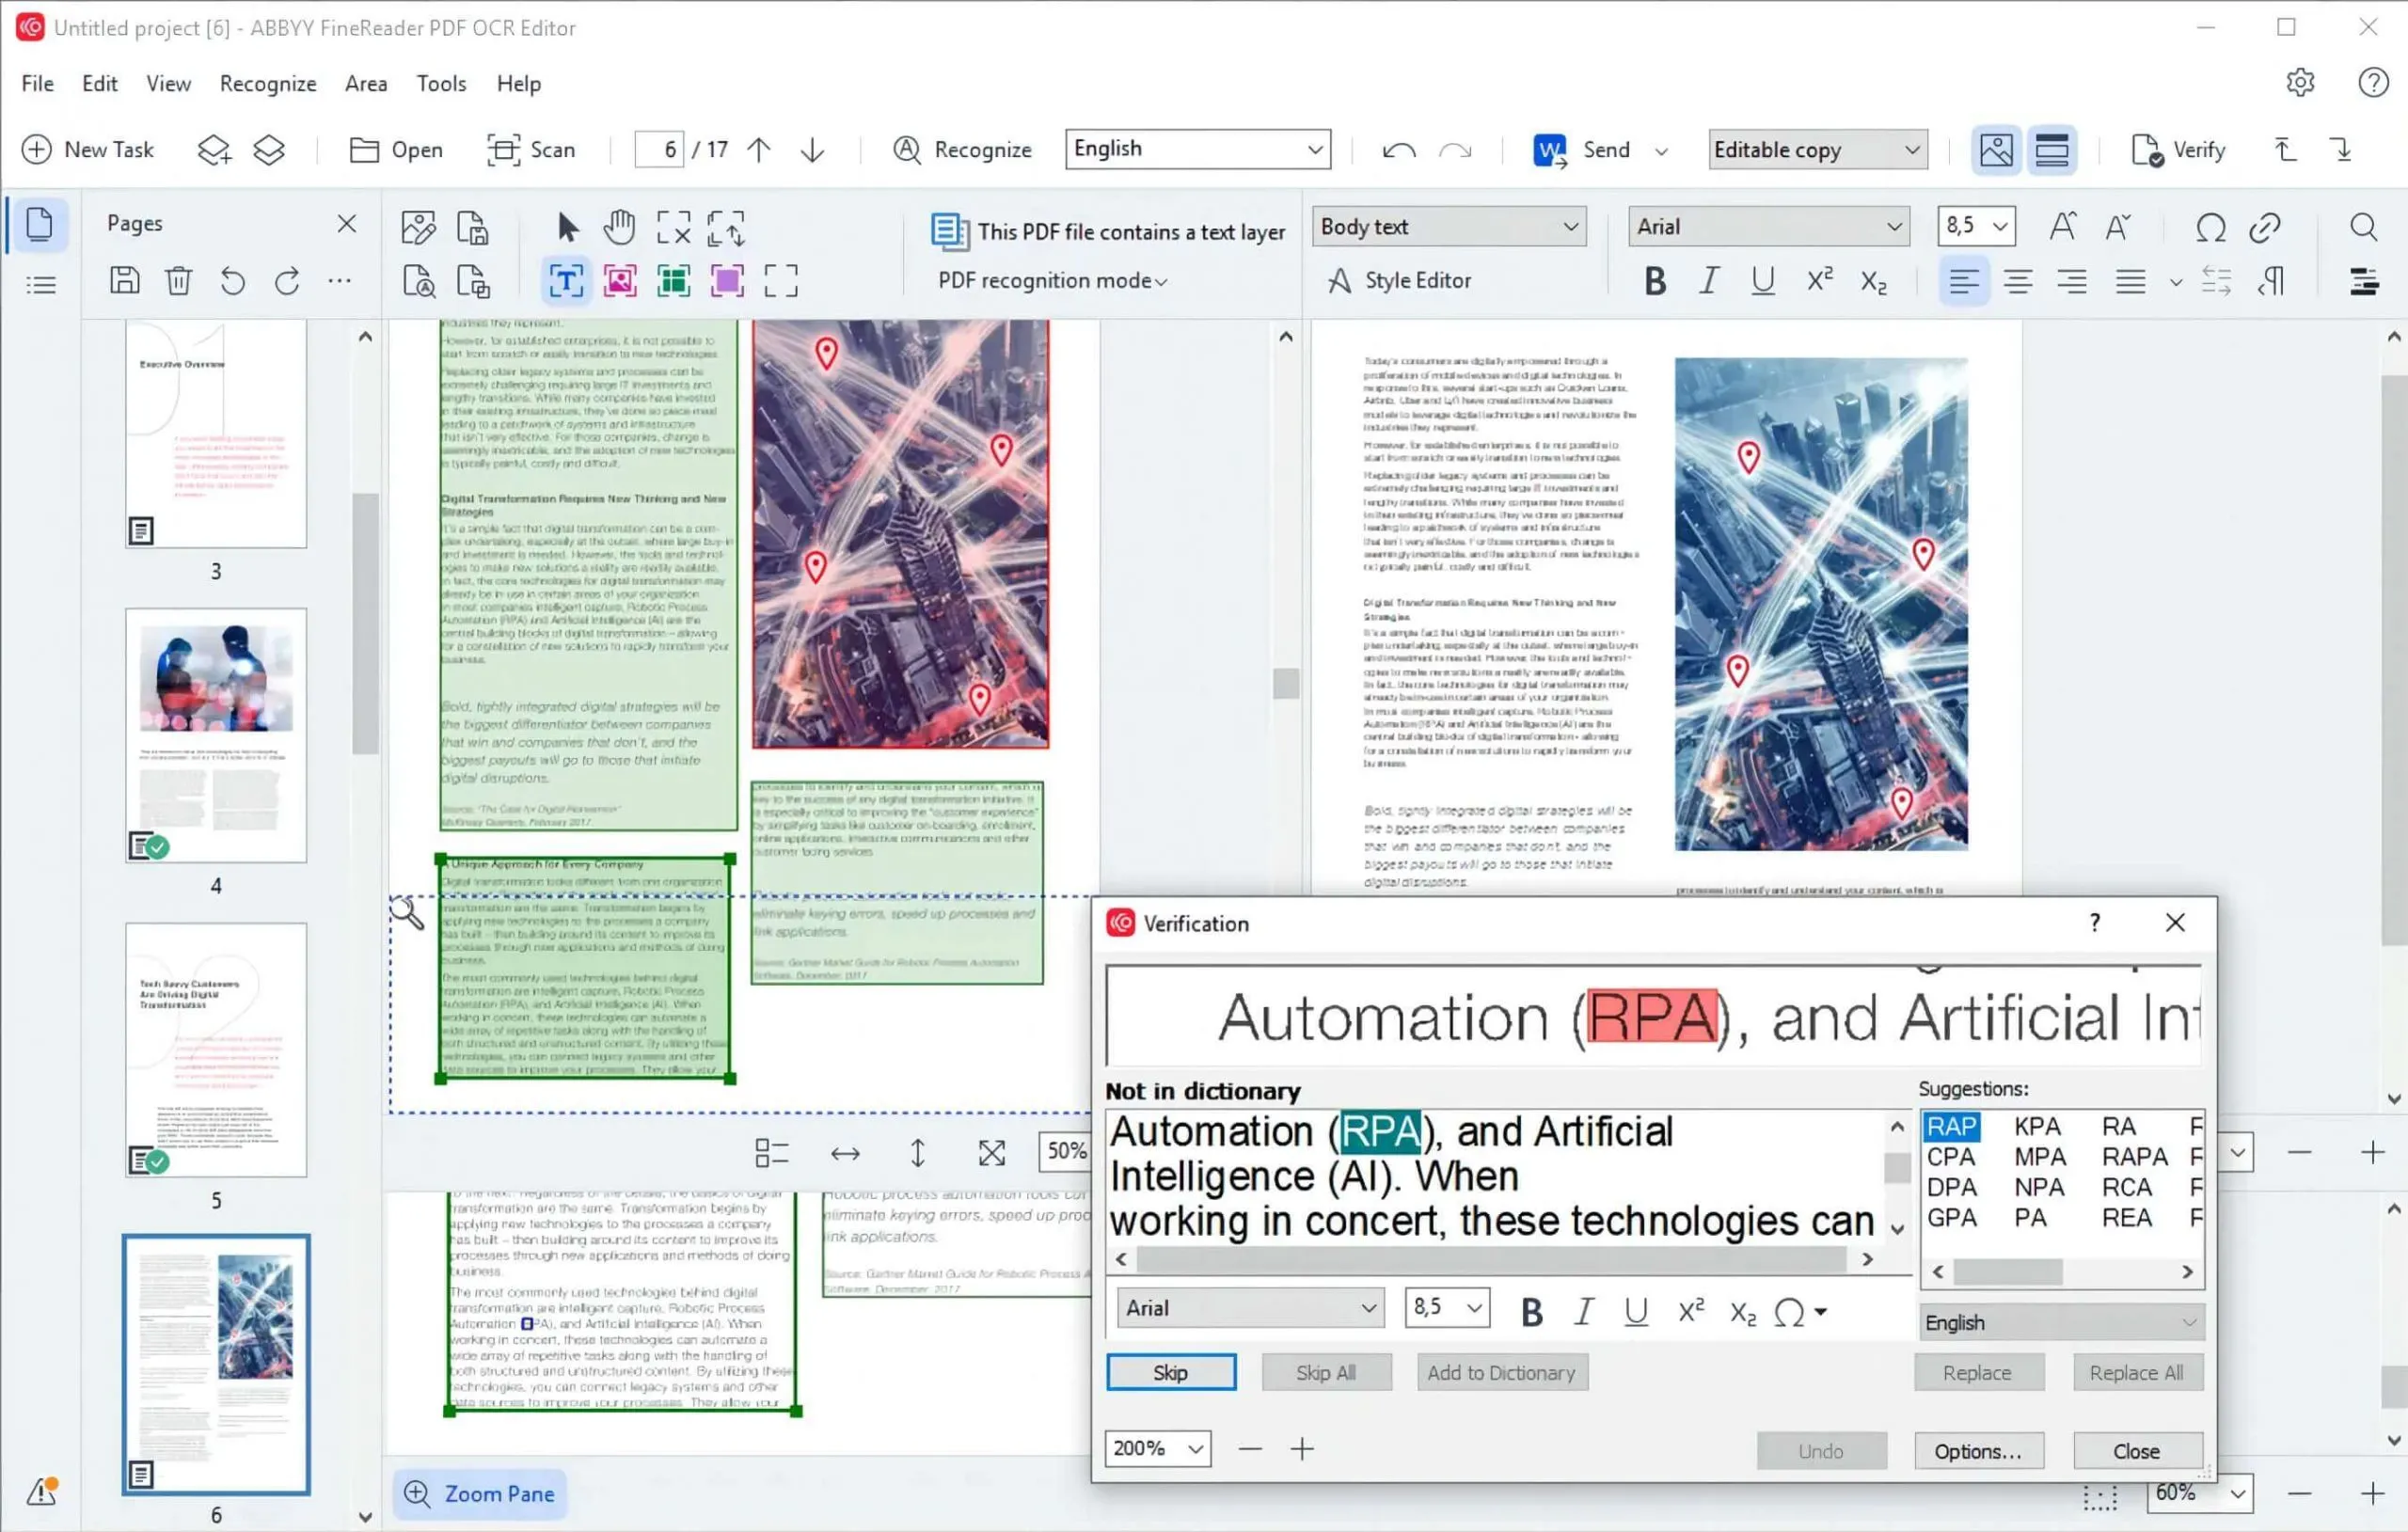2408x1532 pixels.
Task: Click the Add to Dictionary button
Action: pos(1500,1371)
